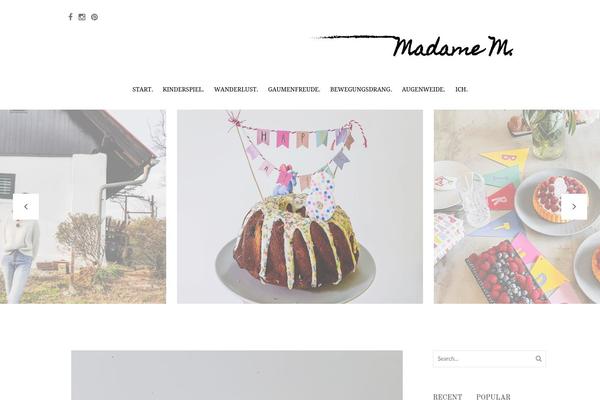Open BEWEGUNGSDRANG. menu item
Image resolution: width=600 pixels, height=400 pixels.
[361, 89]
